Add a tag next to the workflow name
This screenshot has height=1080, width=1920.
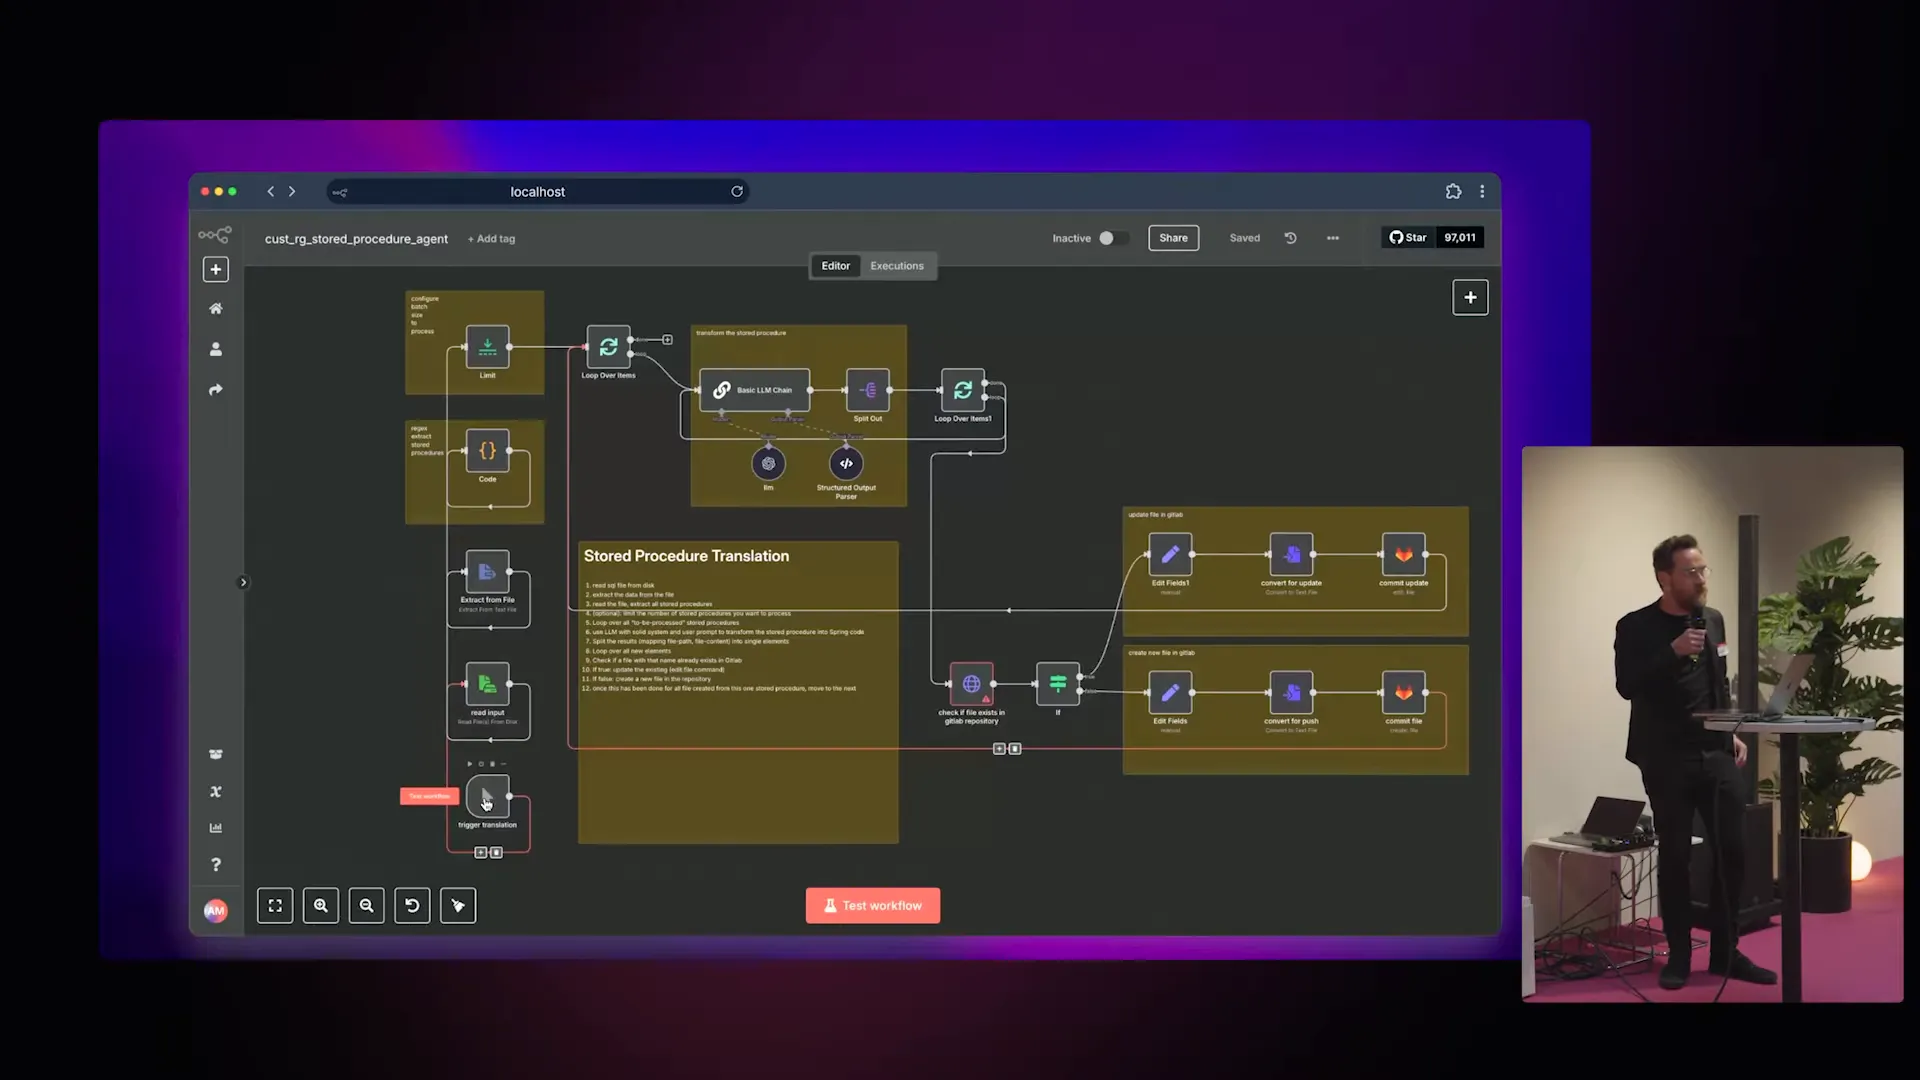(491, 238)
